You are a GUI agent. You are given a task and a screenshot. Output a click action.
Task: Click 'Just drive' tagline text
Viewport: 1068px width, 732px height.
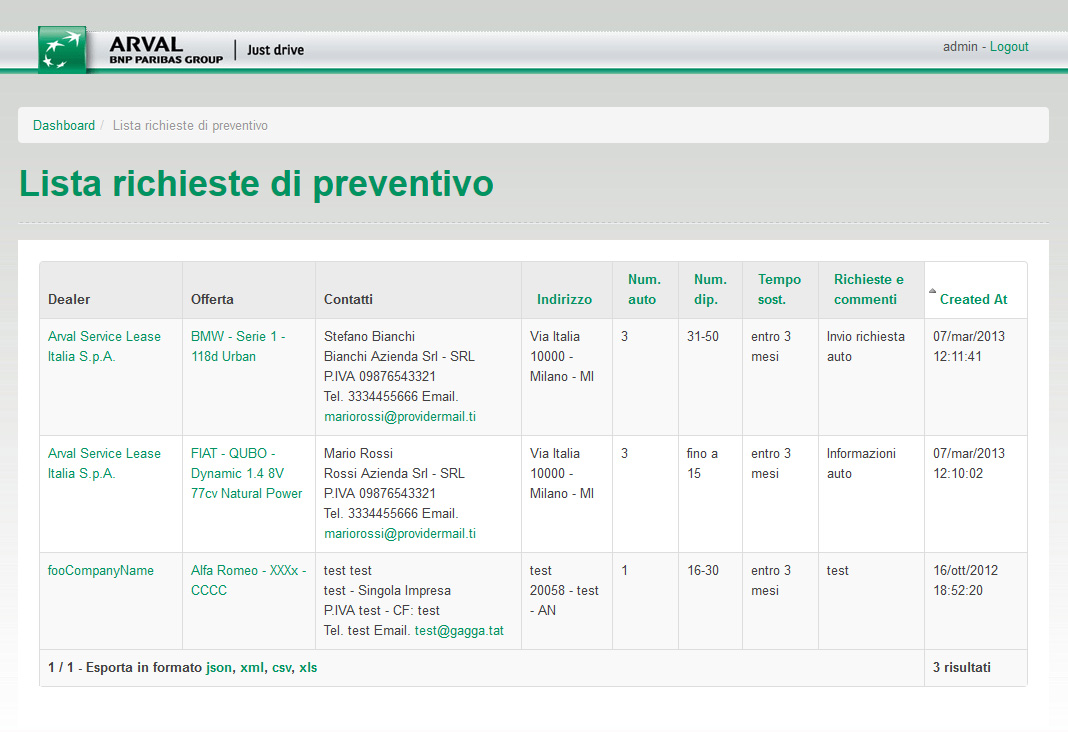[275, 50]
